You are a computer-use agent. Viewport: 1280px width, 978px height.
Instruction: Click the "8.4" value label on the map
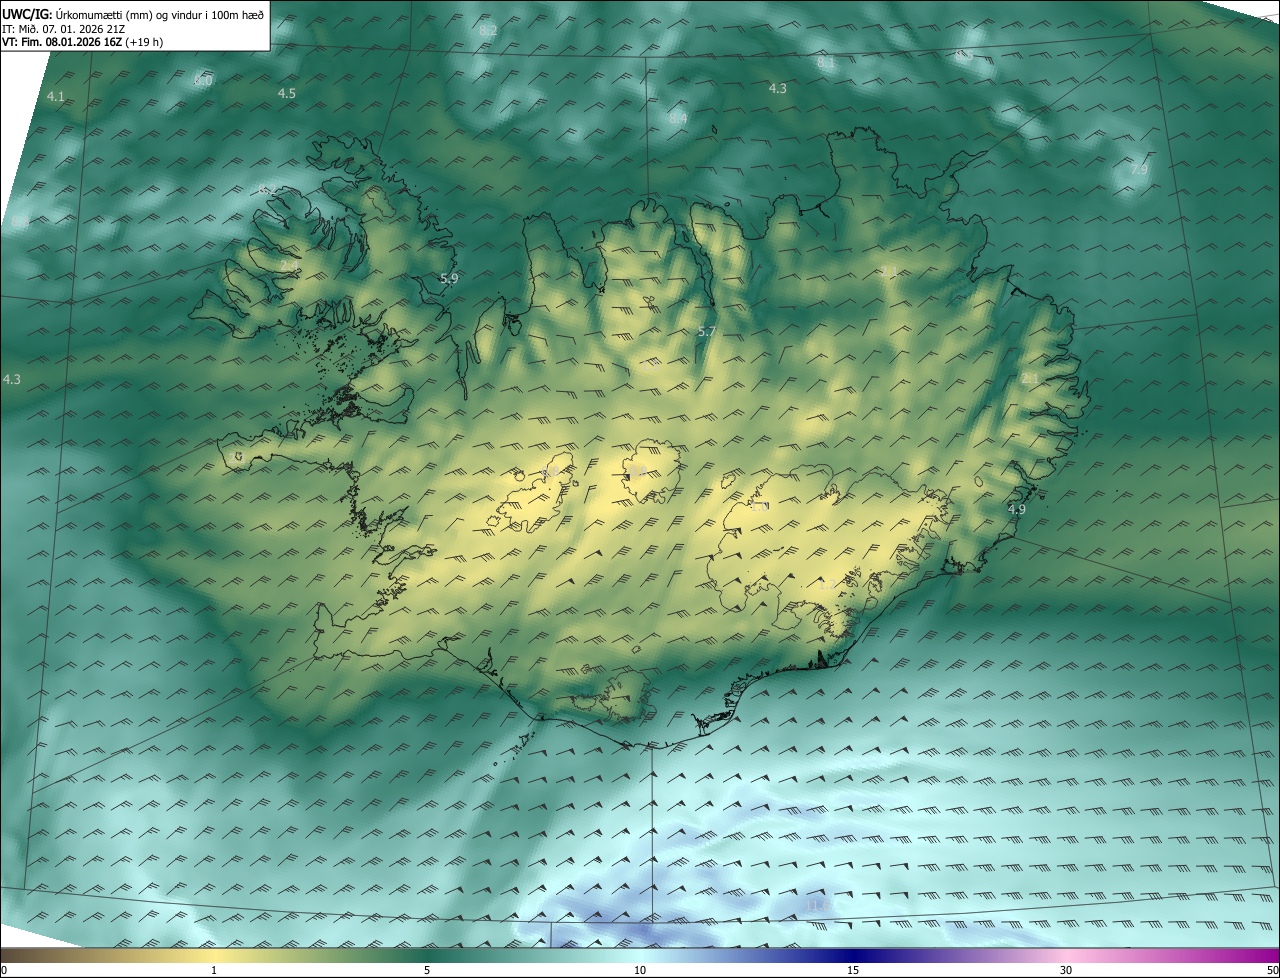[x=679, y=117]
